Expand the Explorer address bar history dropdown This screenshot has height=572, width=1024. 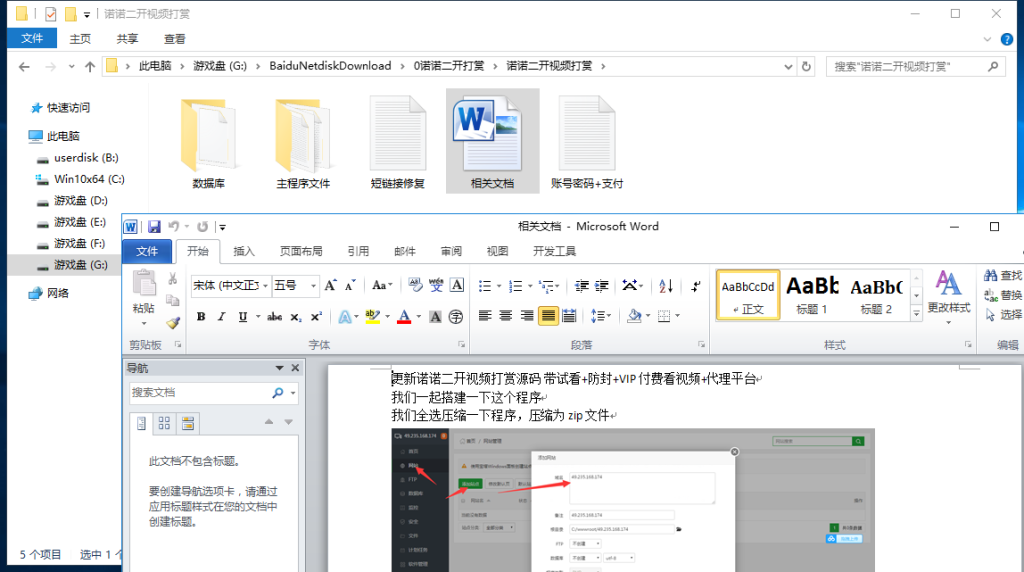(x=788, y=67)
